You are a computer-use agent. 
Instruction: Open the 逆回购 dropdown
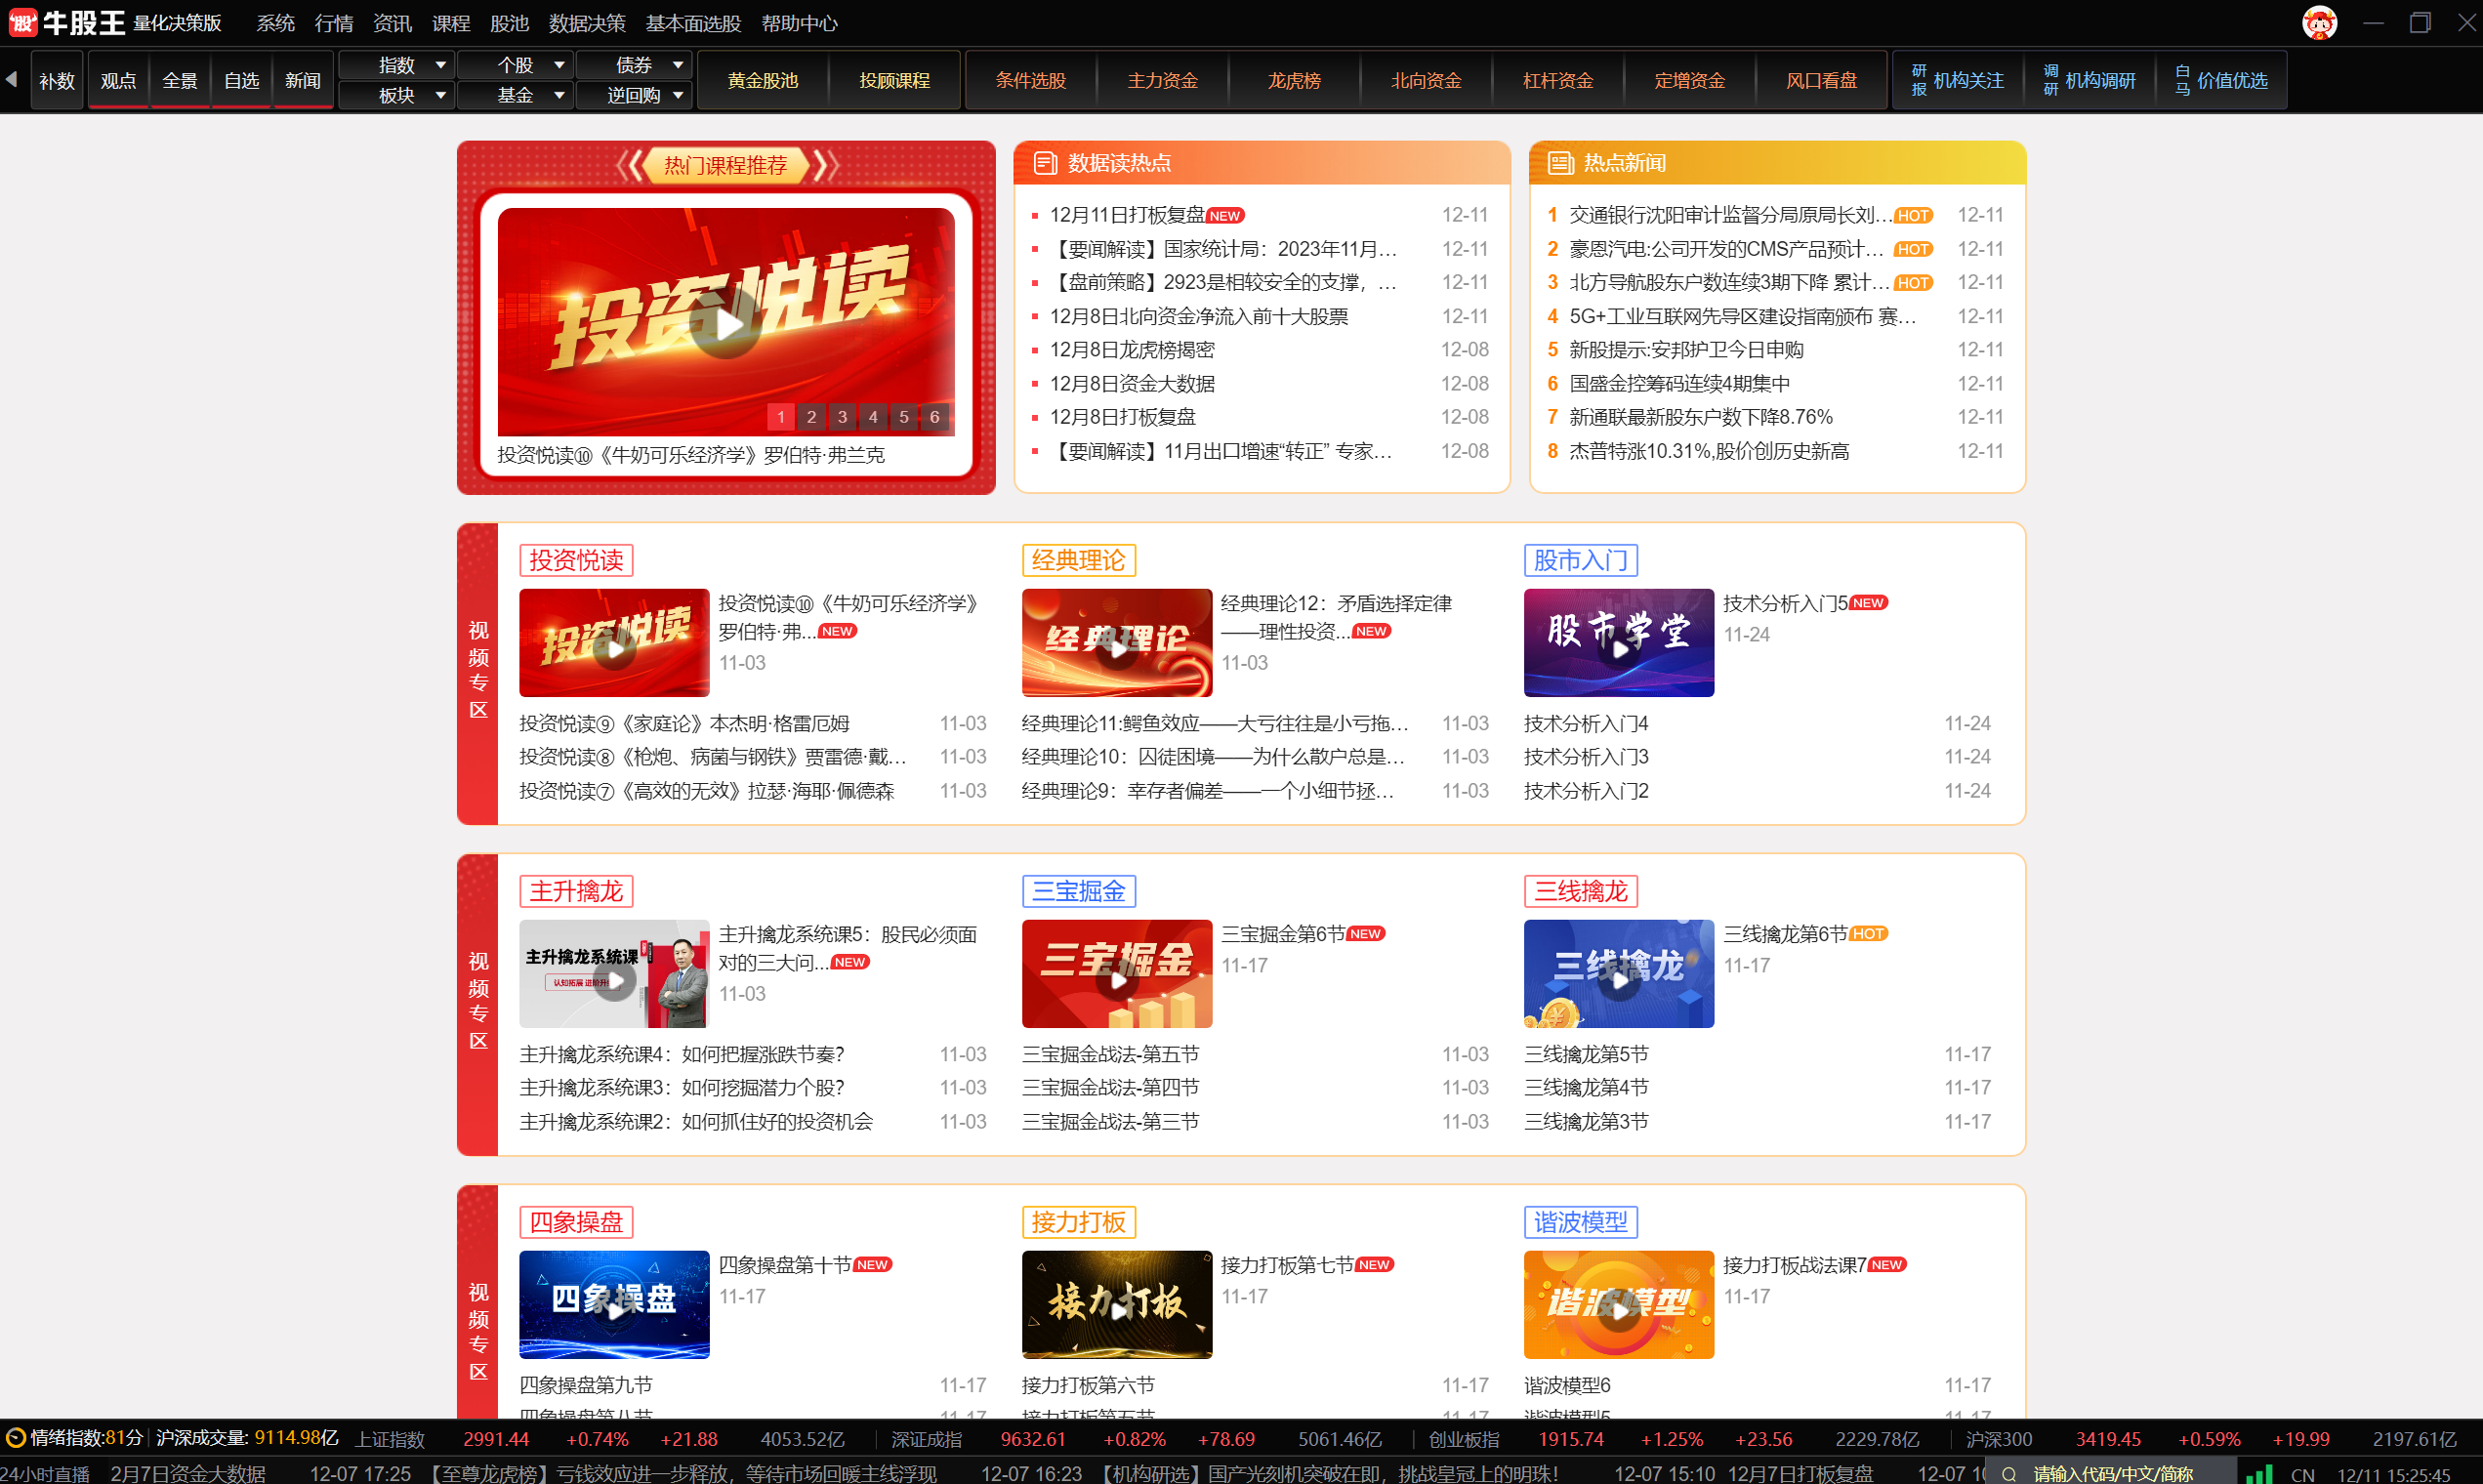click(677, 95)
